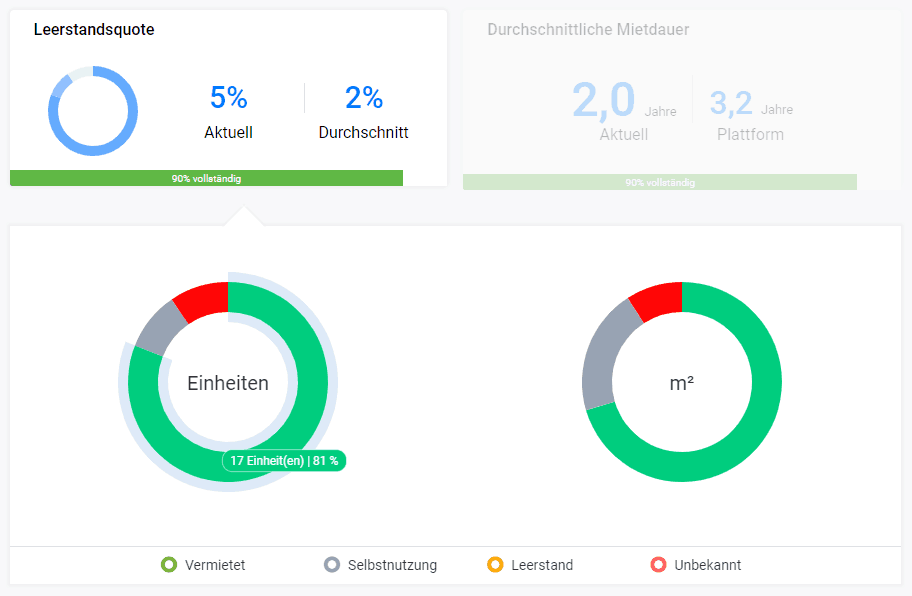Click the 5% Aktuell vacancy value
This screenshot has height=596, width=912.
[228, 98]
